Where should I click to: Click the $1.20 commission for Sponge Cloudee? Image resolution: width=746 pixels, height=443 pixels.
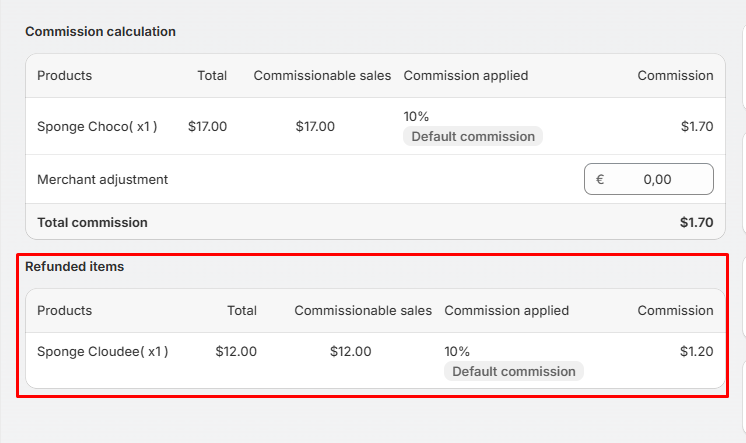click(x=696, y=351)
